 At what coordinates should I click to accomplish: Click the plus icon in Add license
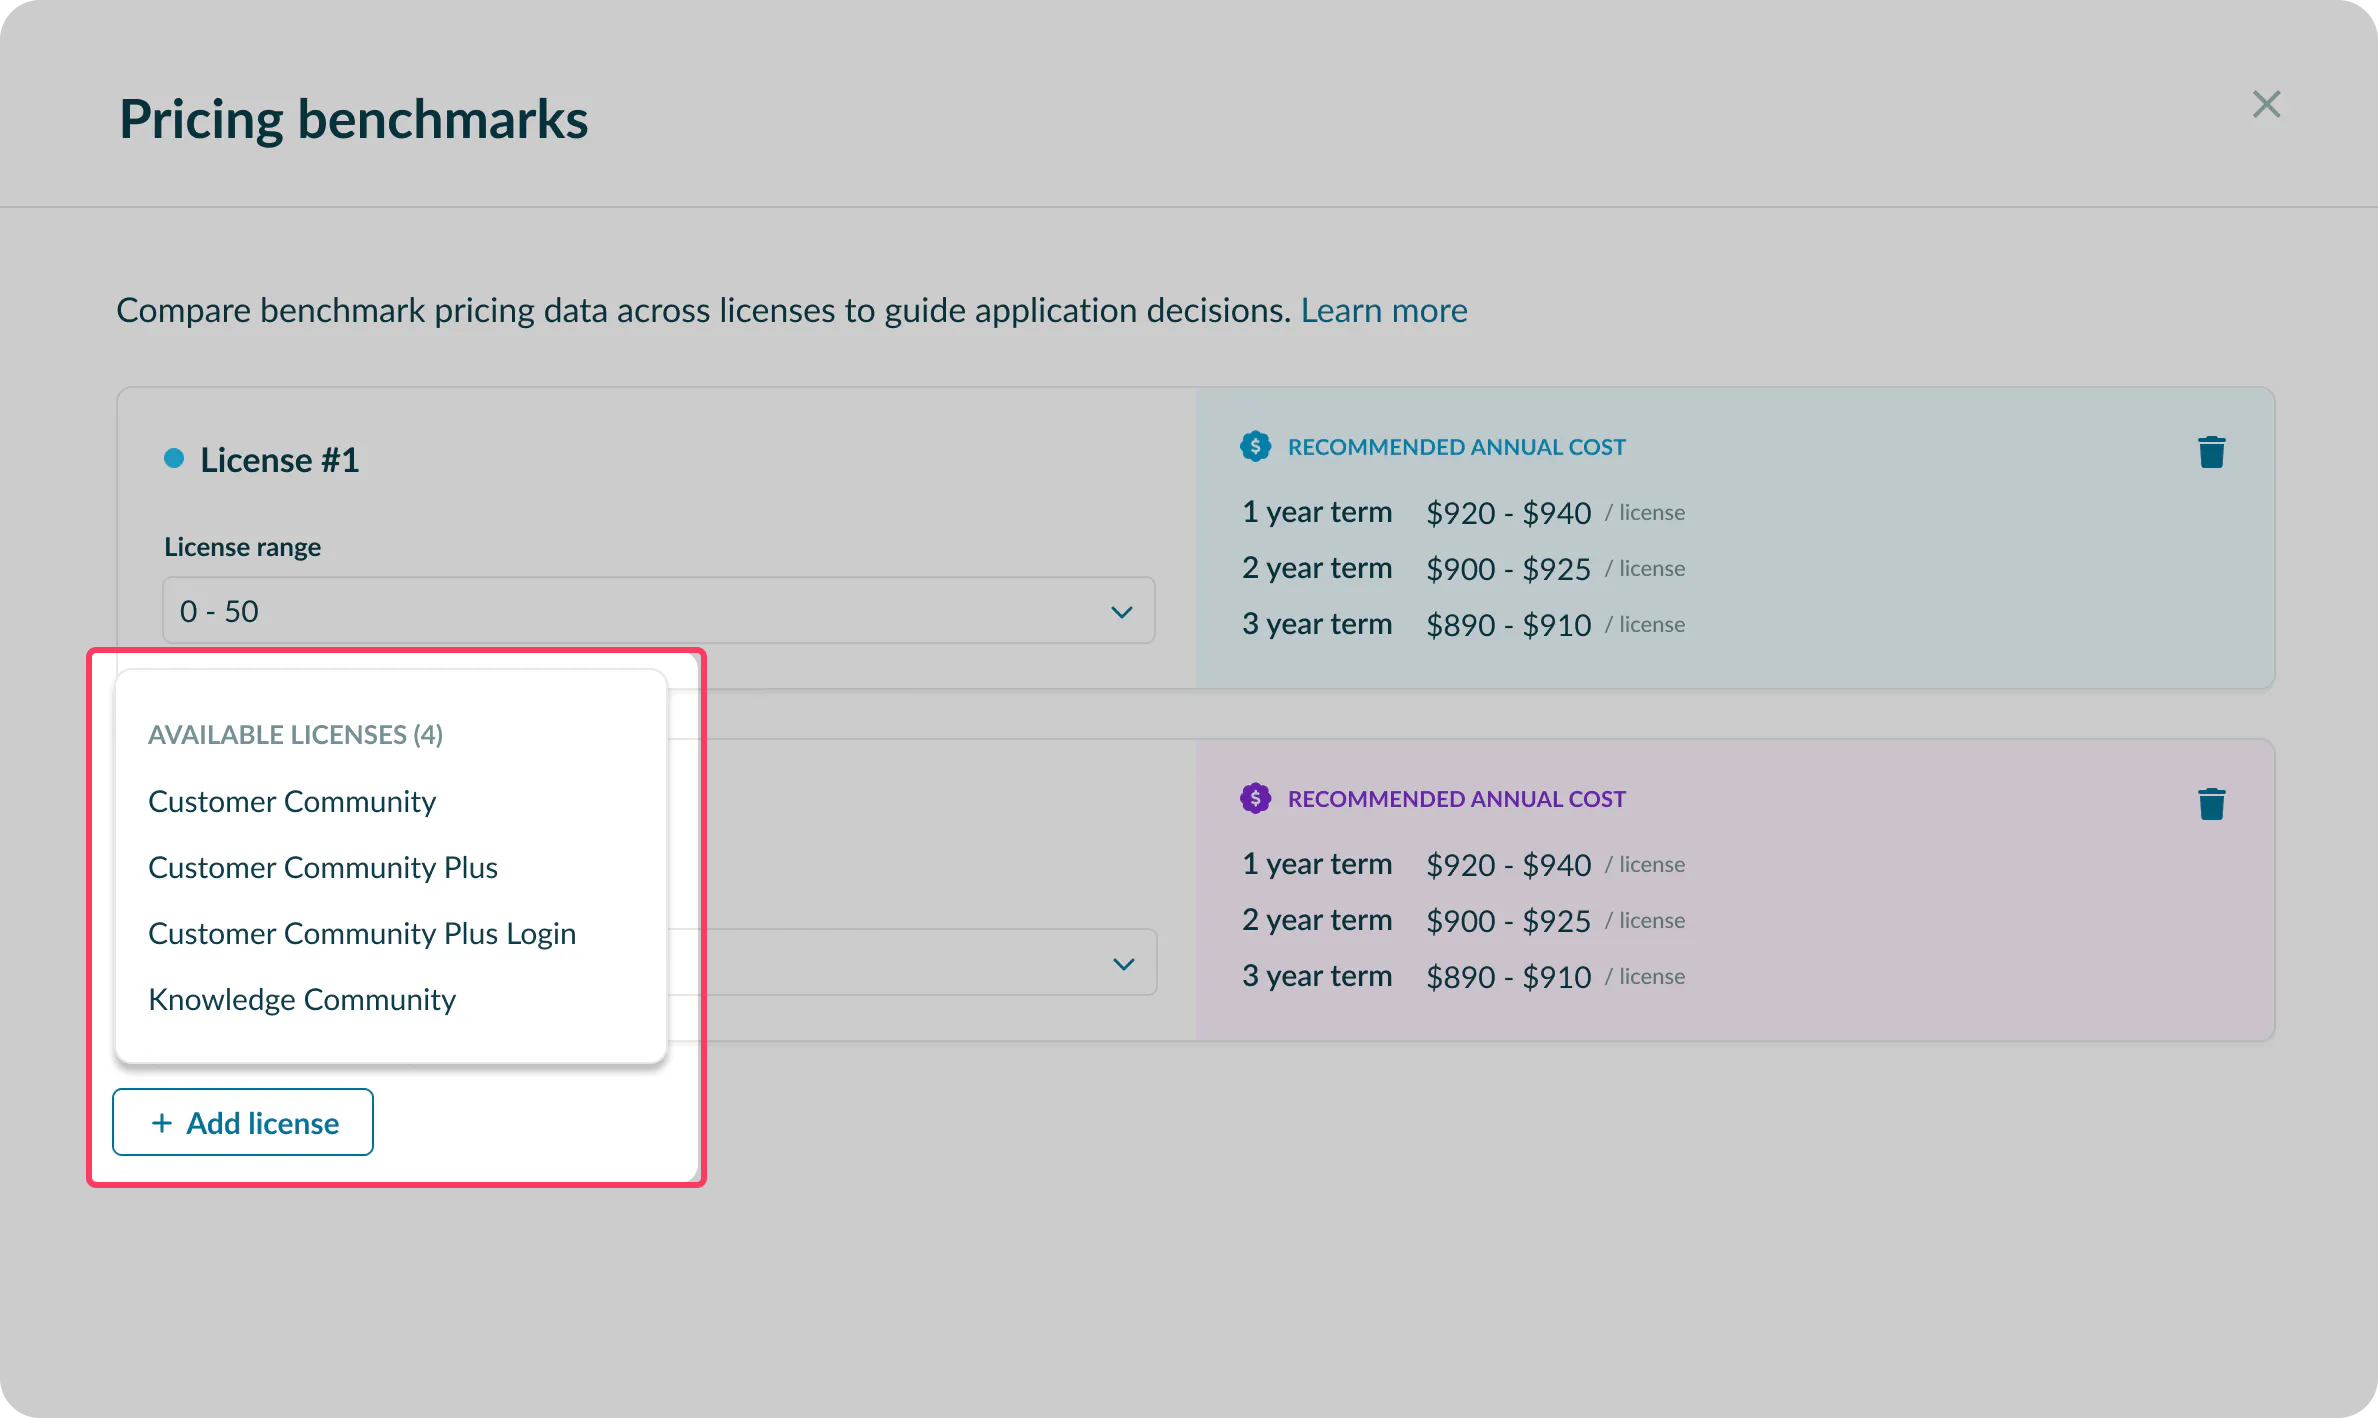pyautogui.click(x=162, y=1123)
